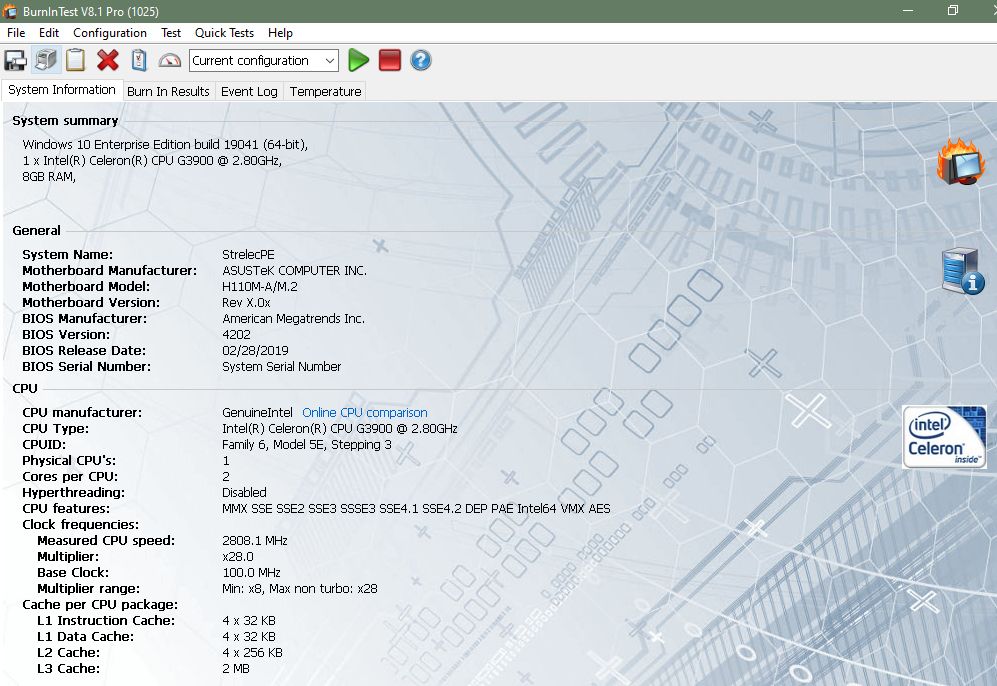Stop tests with the red stop button
This screenshot has width=997, height=686.
(x=390, y=60)
